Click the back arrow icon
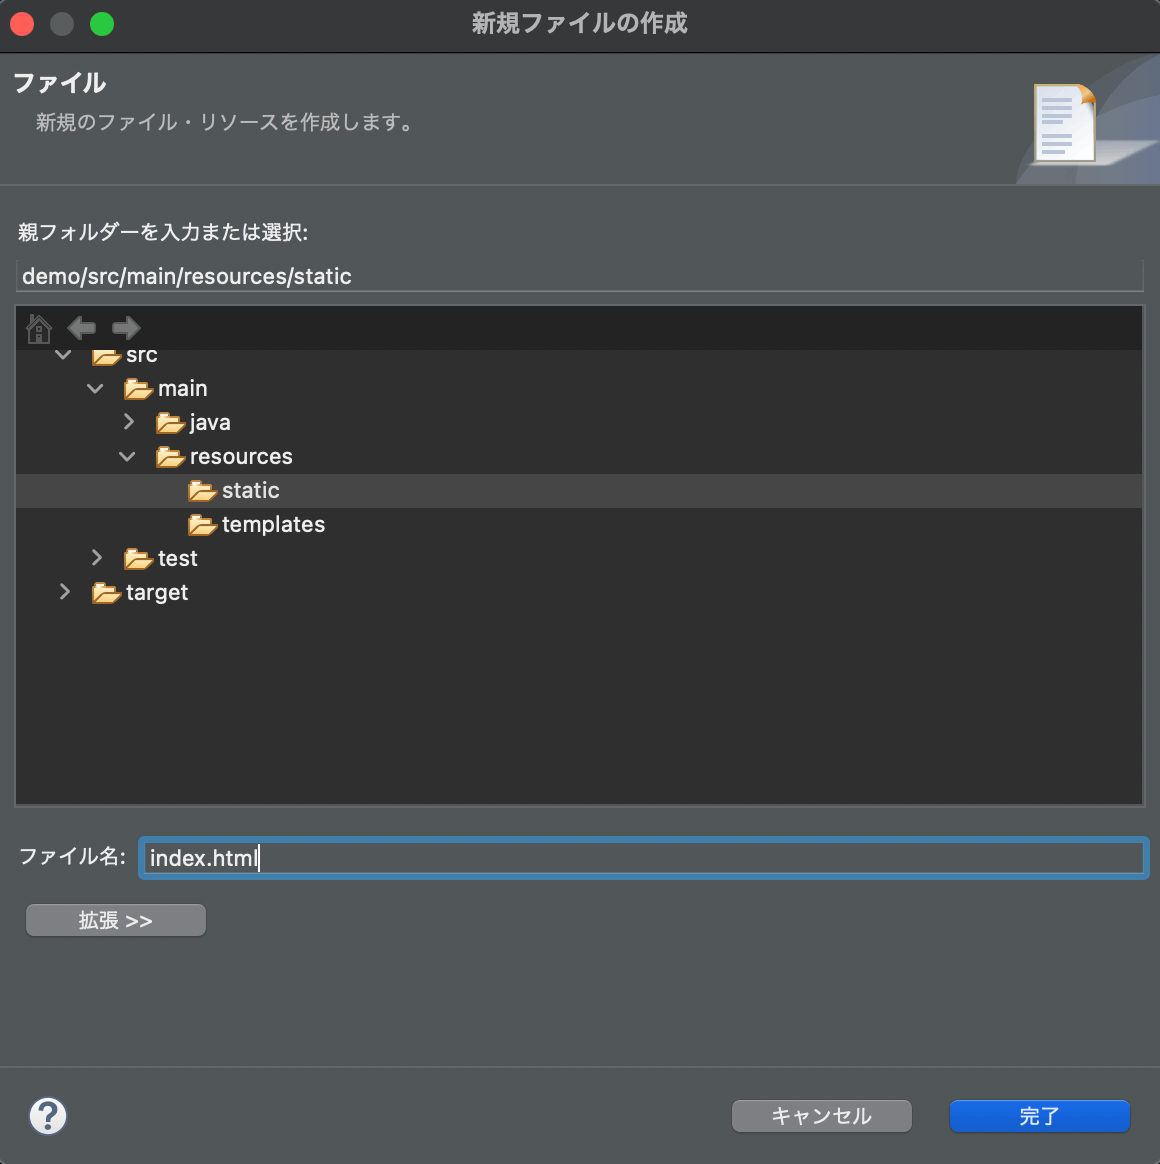The image size is (1160, 1164). [x=82, y=327]
